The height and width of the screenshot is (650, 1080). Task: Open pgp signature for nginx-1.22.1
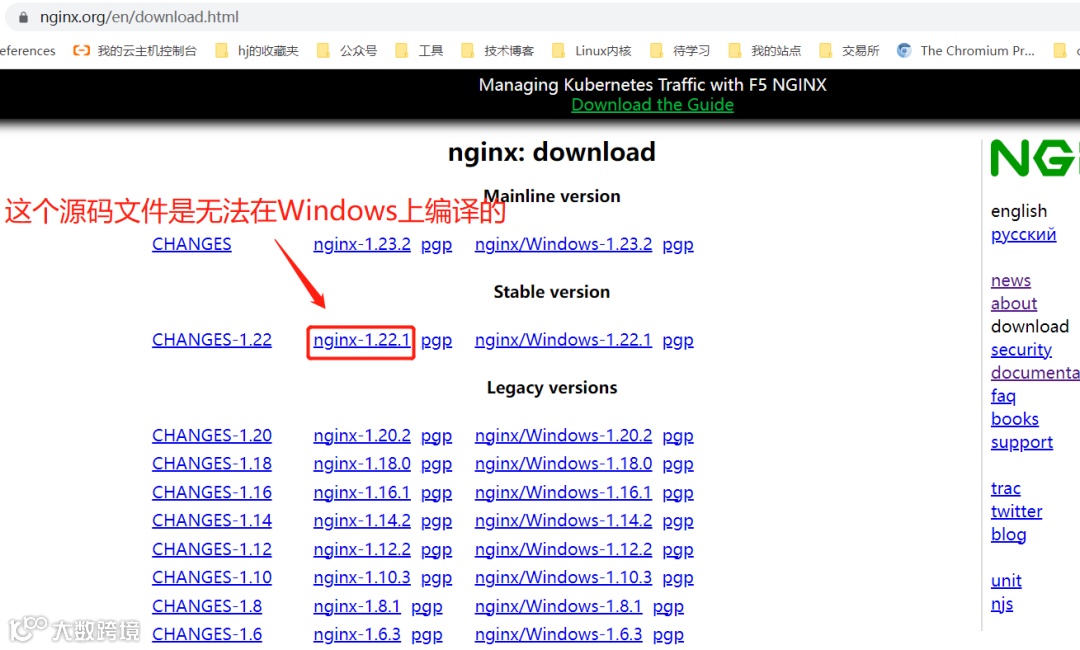[x=437, y=341]
